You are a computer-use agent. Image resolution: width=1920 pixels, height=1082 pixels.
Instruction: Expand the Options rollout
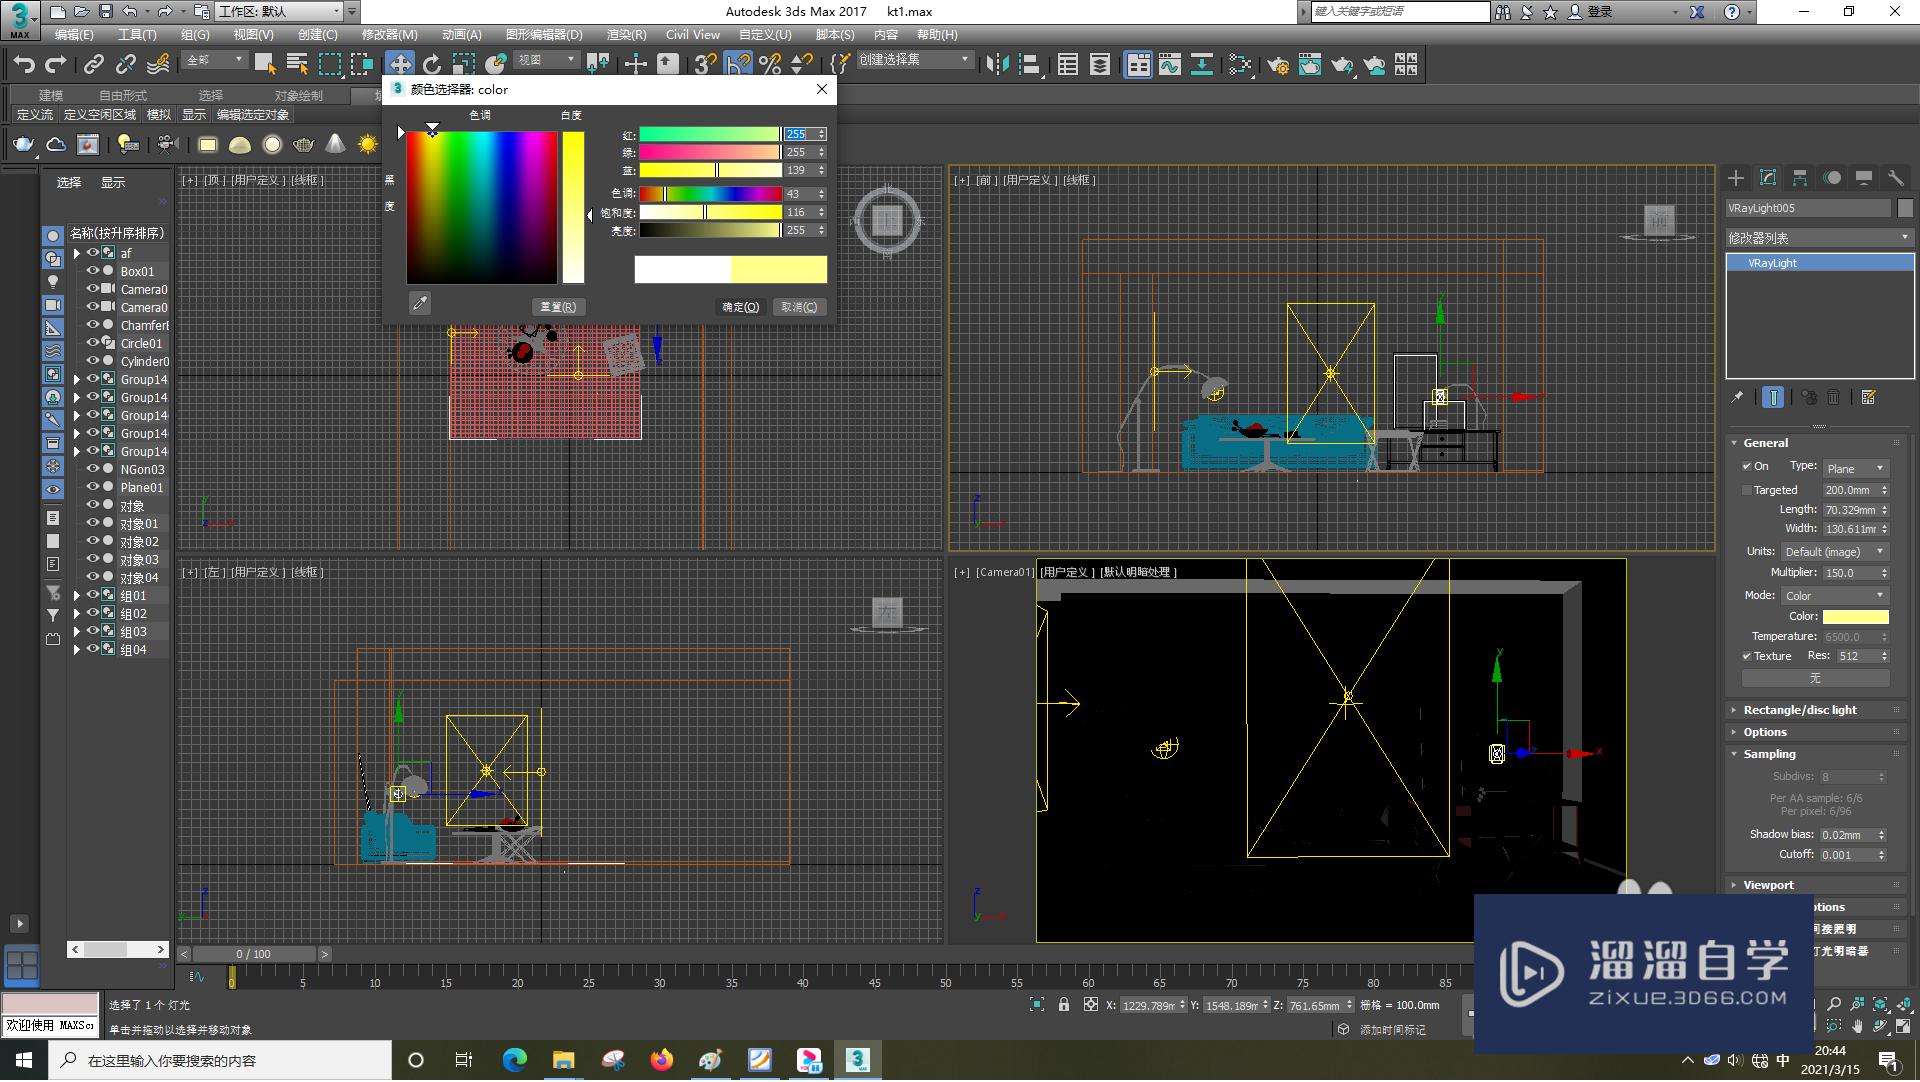[1765, 732]
